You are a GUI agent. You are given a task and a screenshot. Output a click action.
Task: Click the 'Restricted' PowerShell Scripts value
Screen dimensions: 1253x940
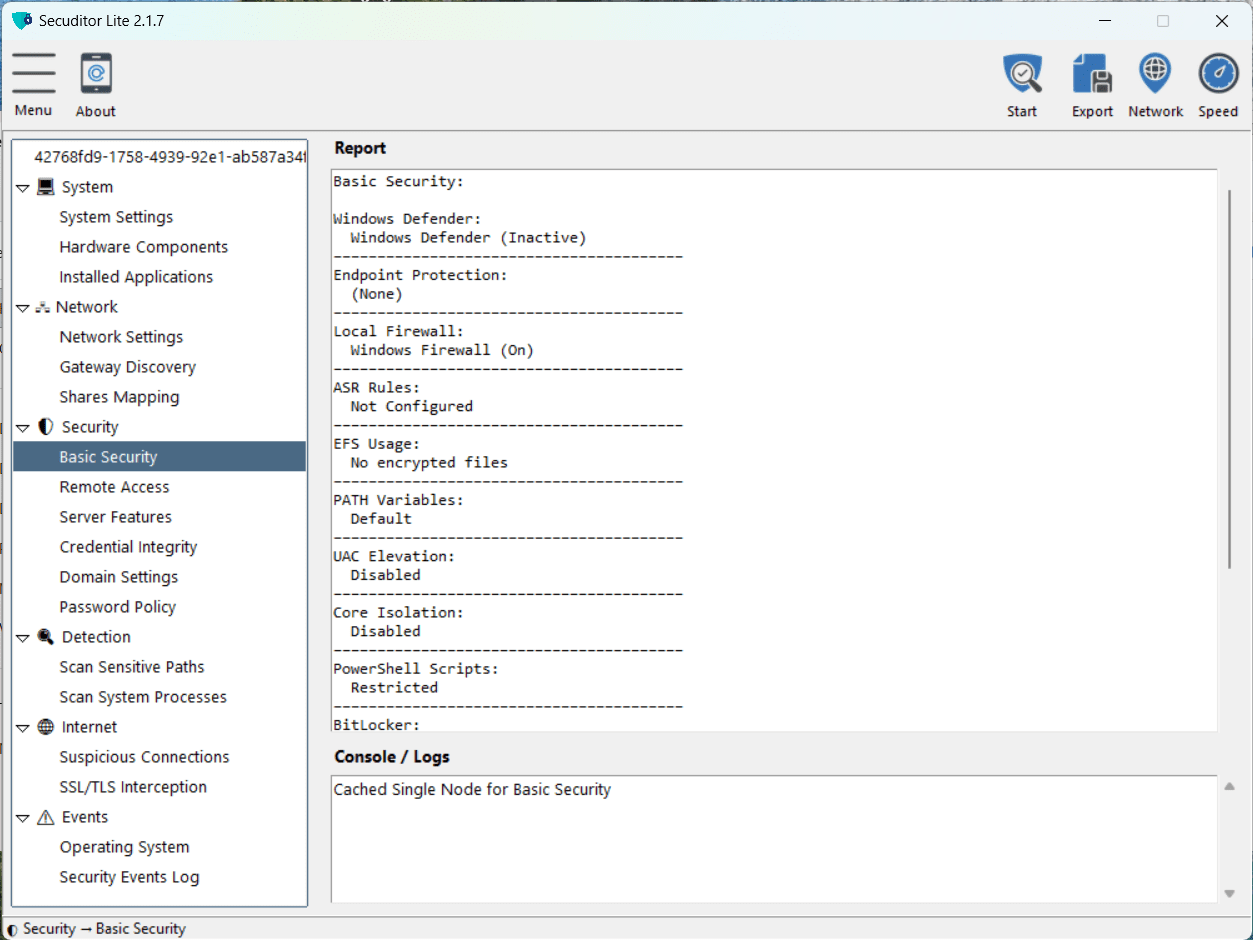(x=394, y=687)
